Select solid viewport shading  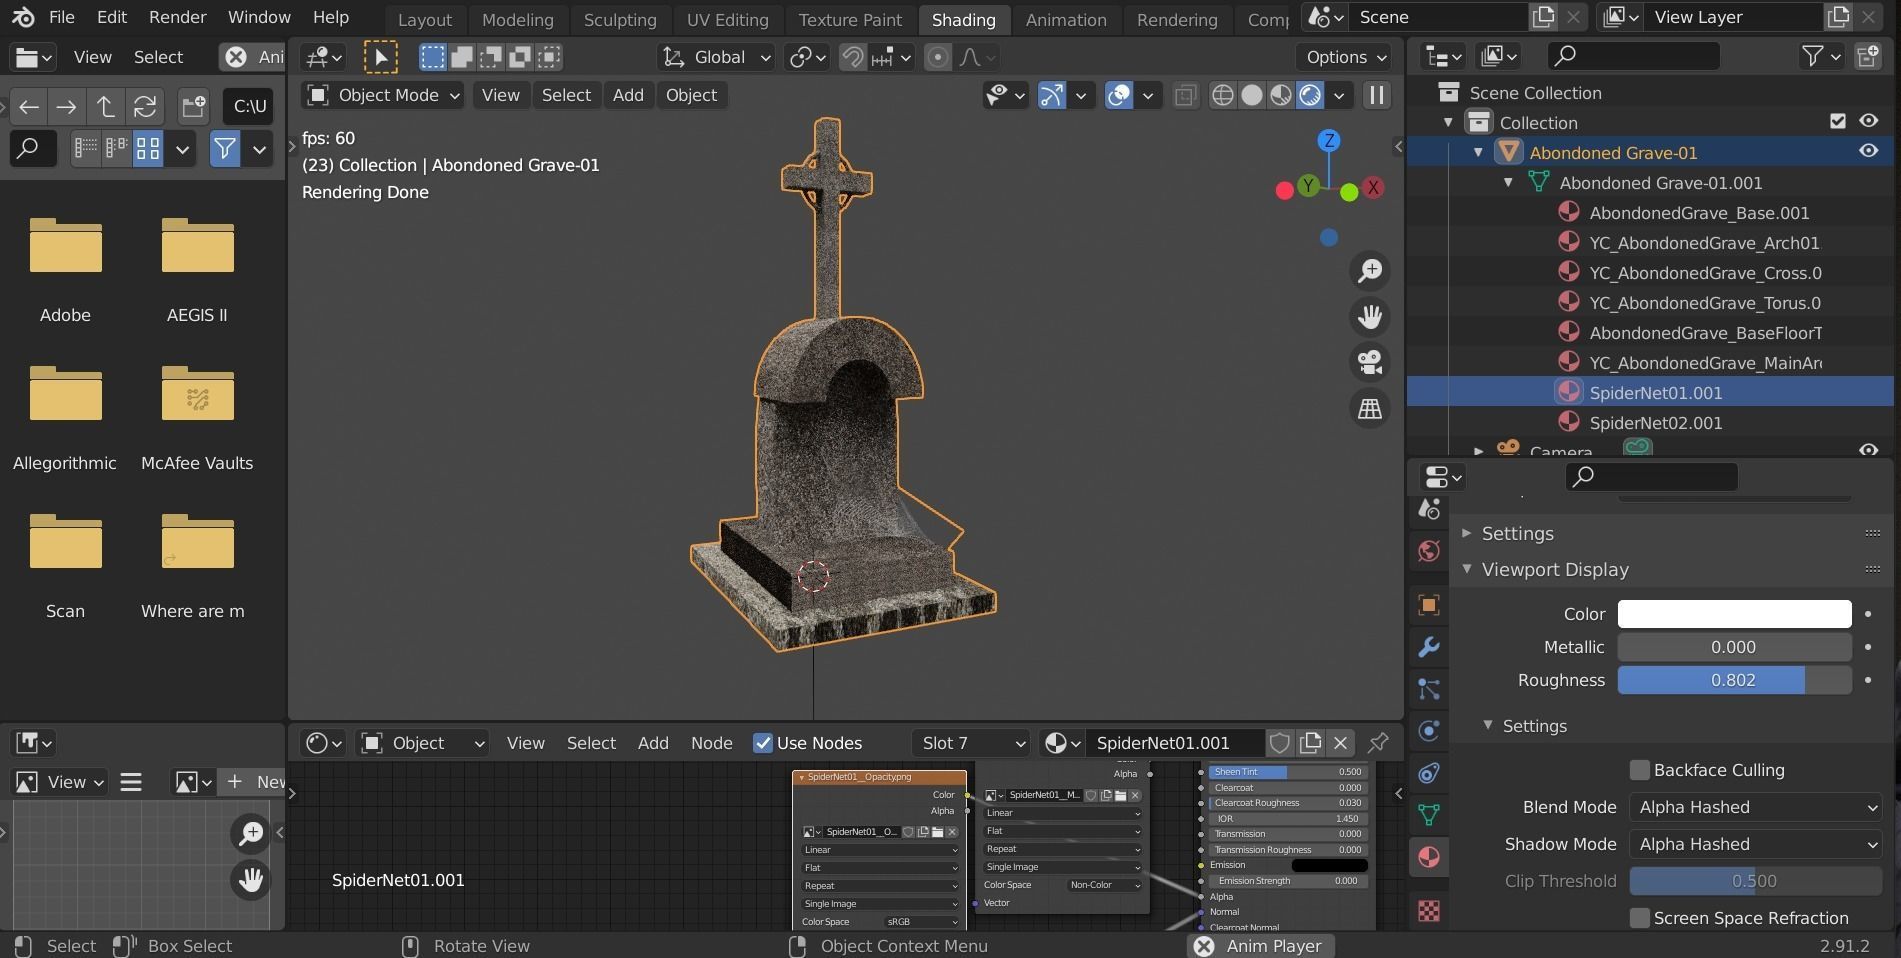point(1251,95)
